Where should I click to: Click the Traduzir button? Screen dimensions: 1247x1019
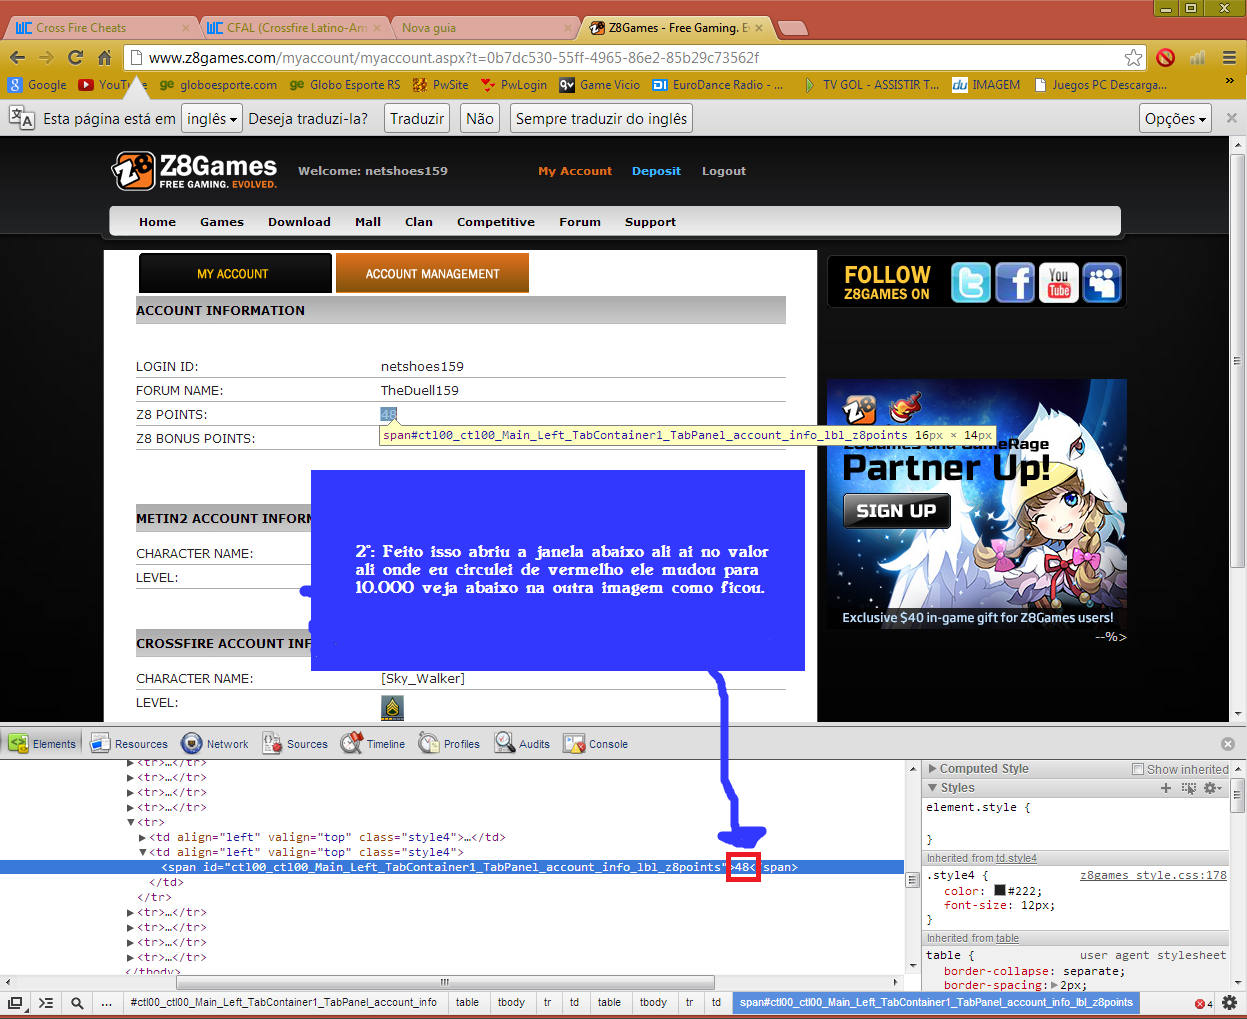point(417,119)
